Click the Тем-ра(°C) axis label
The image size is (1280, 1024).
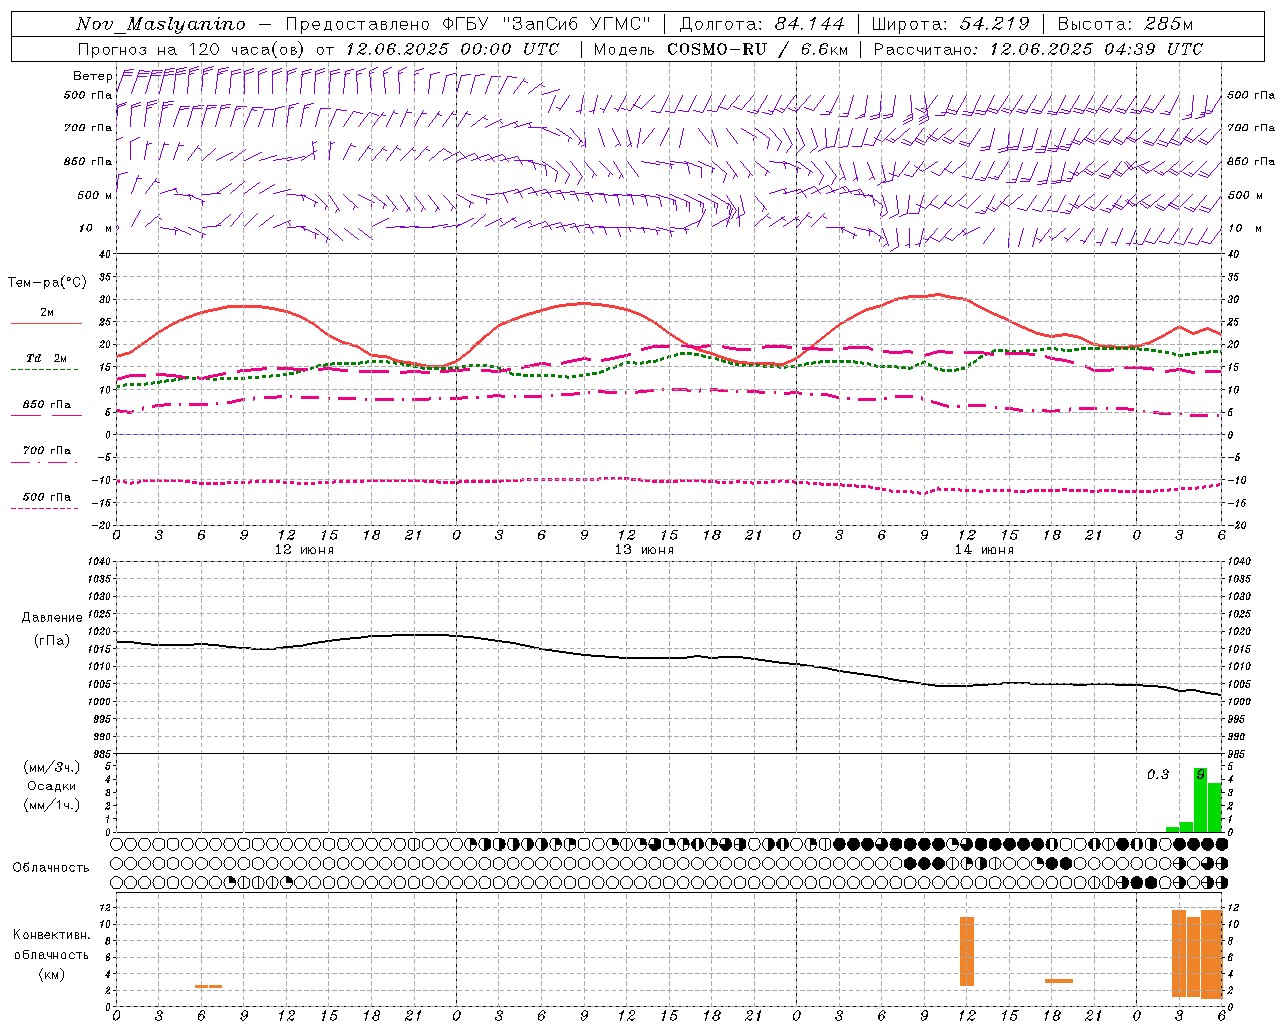point(47,283)
